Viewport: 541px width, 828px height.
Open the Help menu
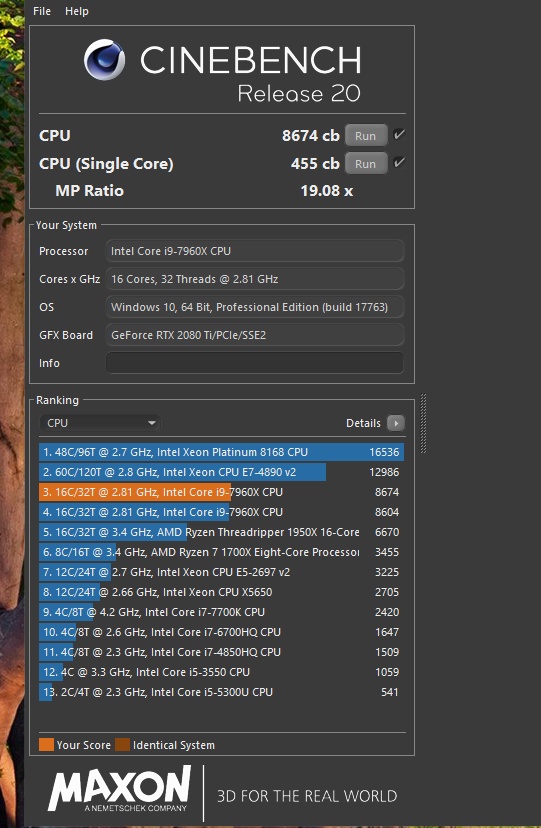click(77, 11)
